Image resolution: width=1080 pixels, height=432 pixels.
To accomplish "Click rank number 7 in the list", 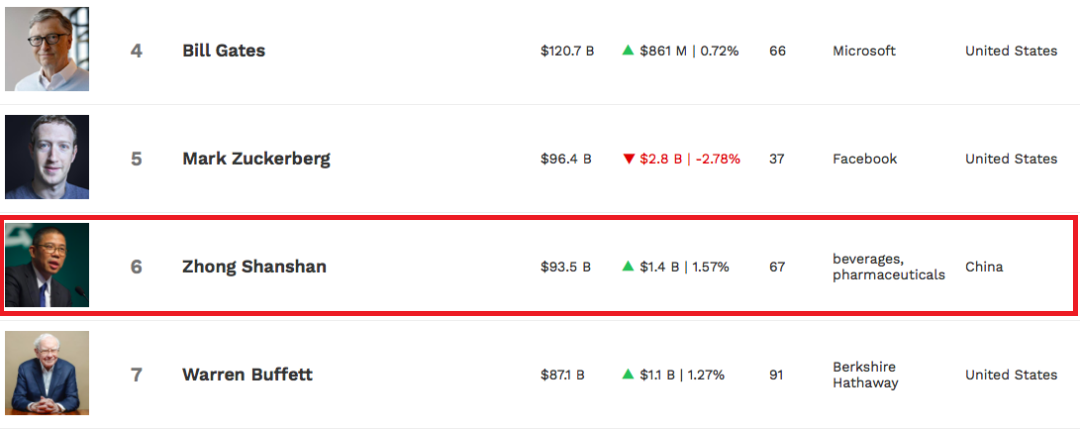I will 136,376.
